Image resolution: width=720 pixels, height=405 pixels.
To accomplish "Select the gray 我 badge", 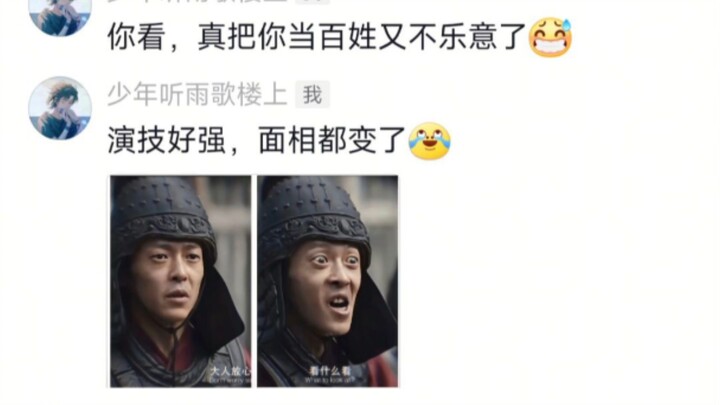I will pos(312,95).
